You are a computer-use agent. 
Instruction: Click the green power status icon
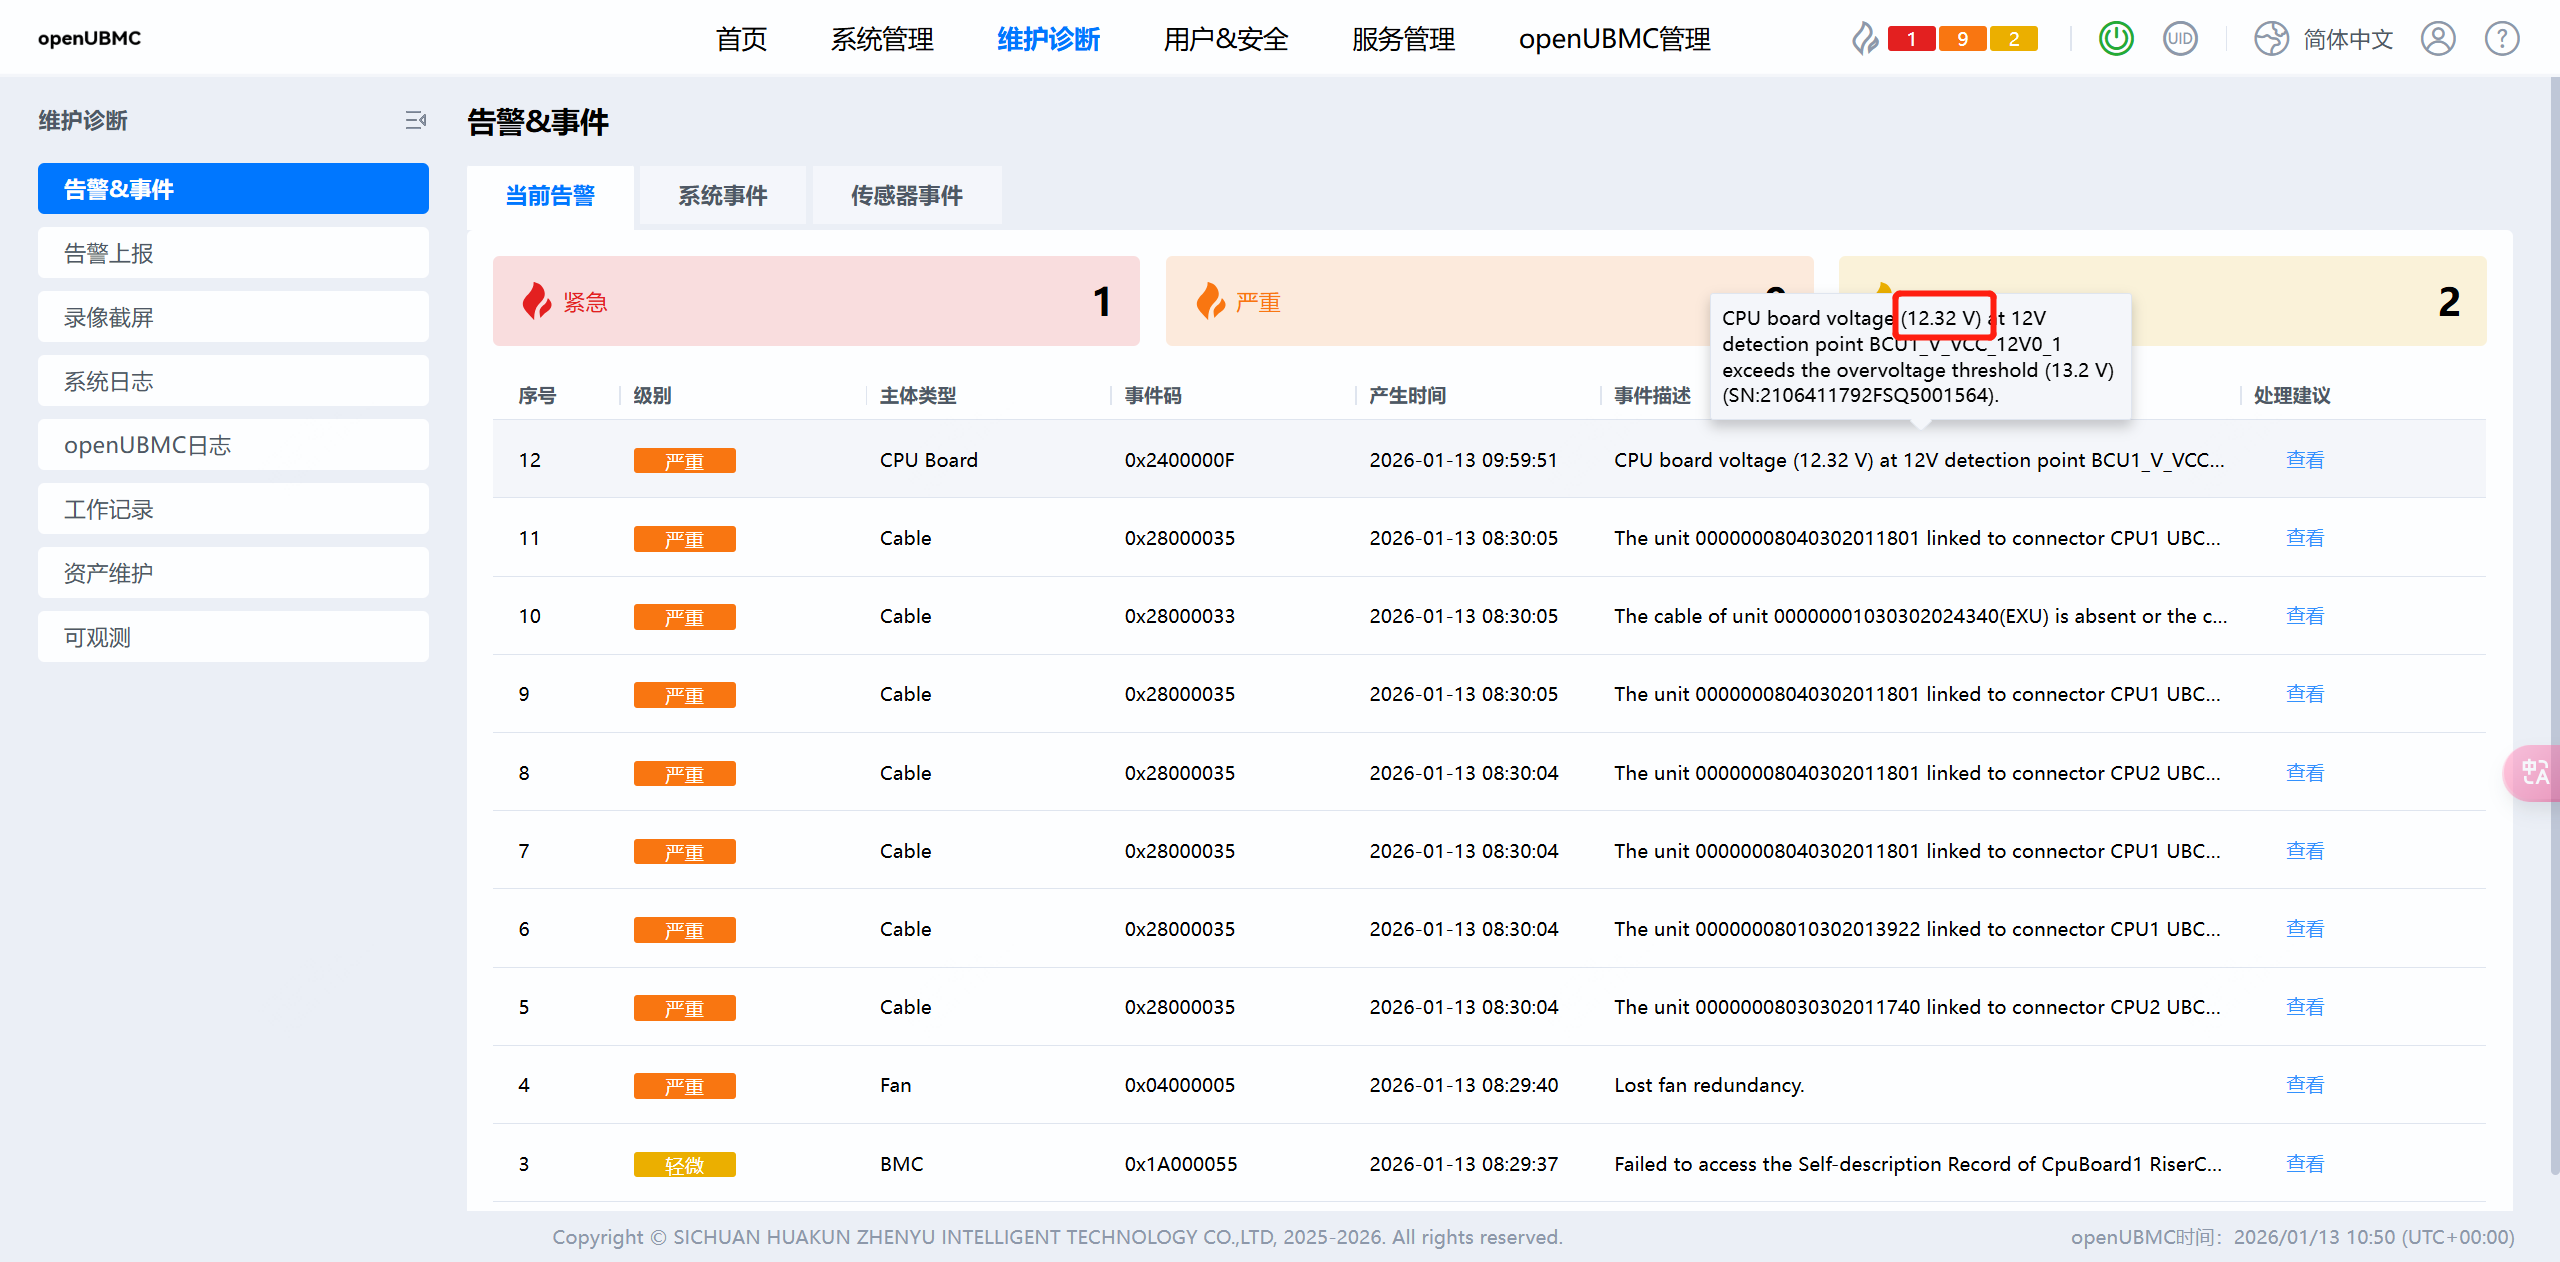point(2116,39)
